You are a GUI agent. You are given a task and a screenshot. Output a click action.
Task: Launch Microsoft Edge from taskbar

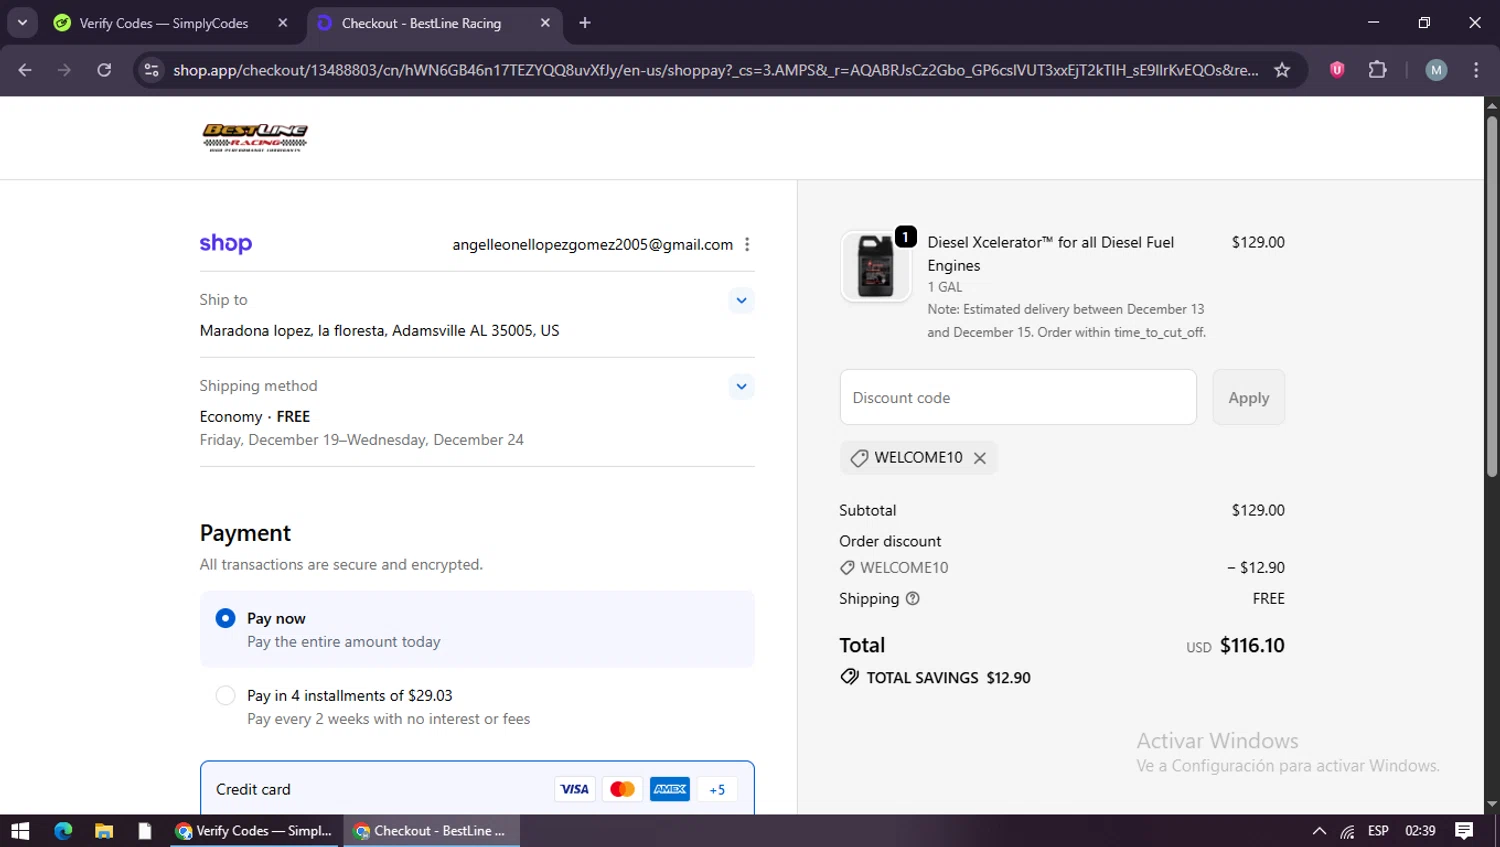[63, 831]
